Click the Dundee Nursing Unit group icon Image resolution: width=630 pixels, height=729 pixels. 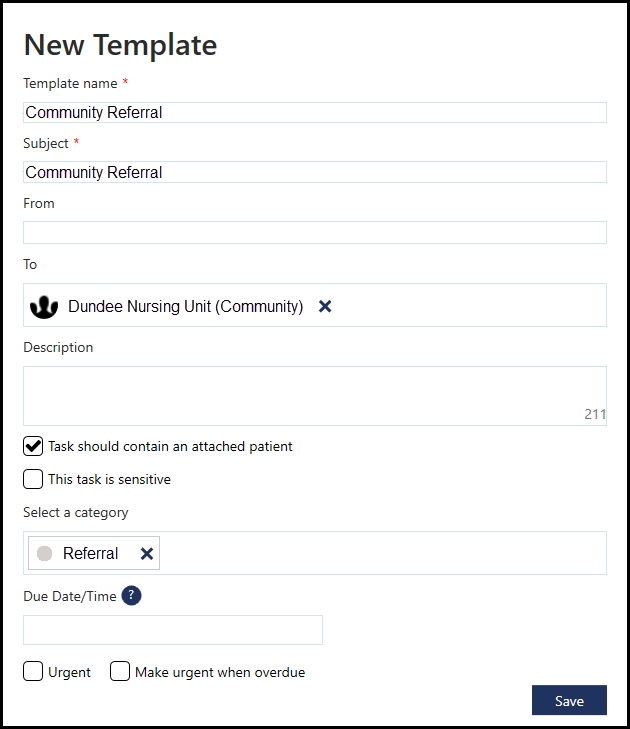[x=43, y=307]
